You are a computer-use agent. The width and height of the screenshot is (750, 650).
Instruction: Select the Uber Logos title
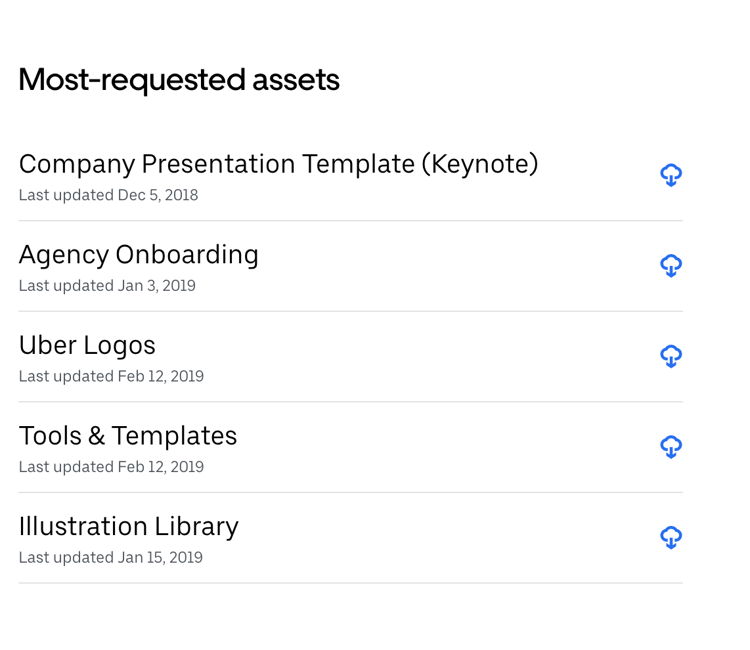click(x=87, y=345)
